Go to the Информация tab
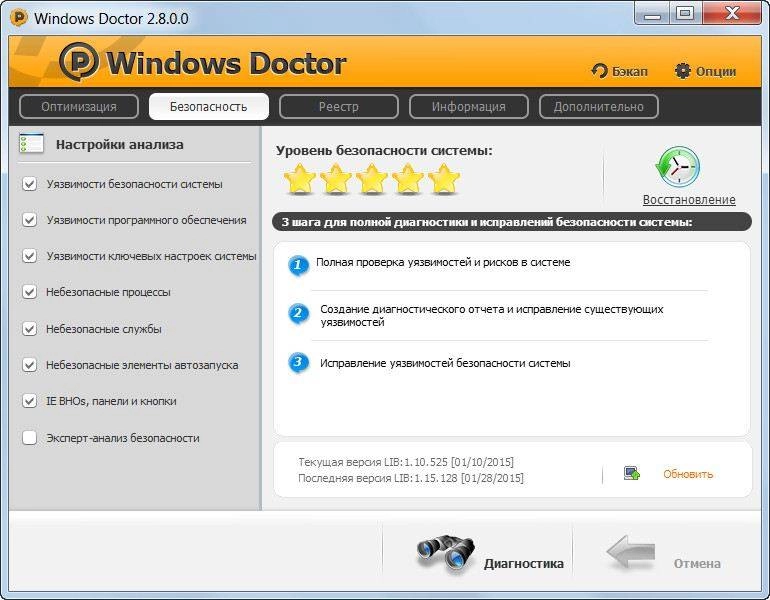This screenshot has height=600, width=770. pos(469,107)
